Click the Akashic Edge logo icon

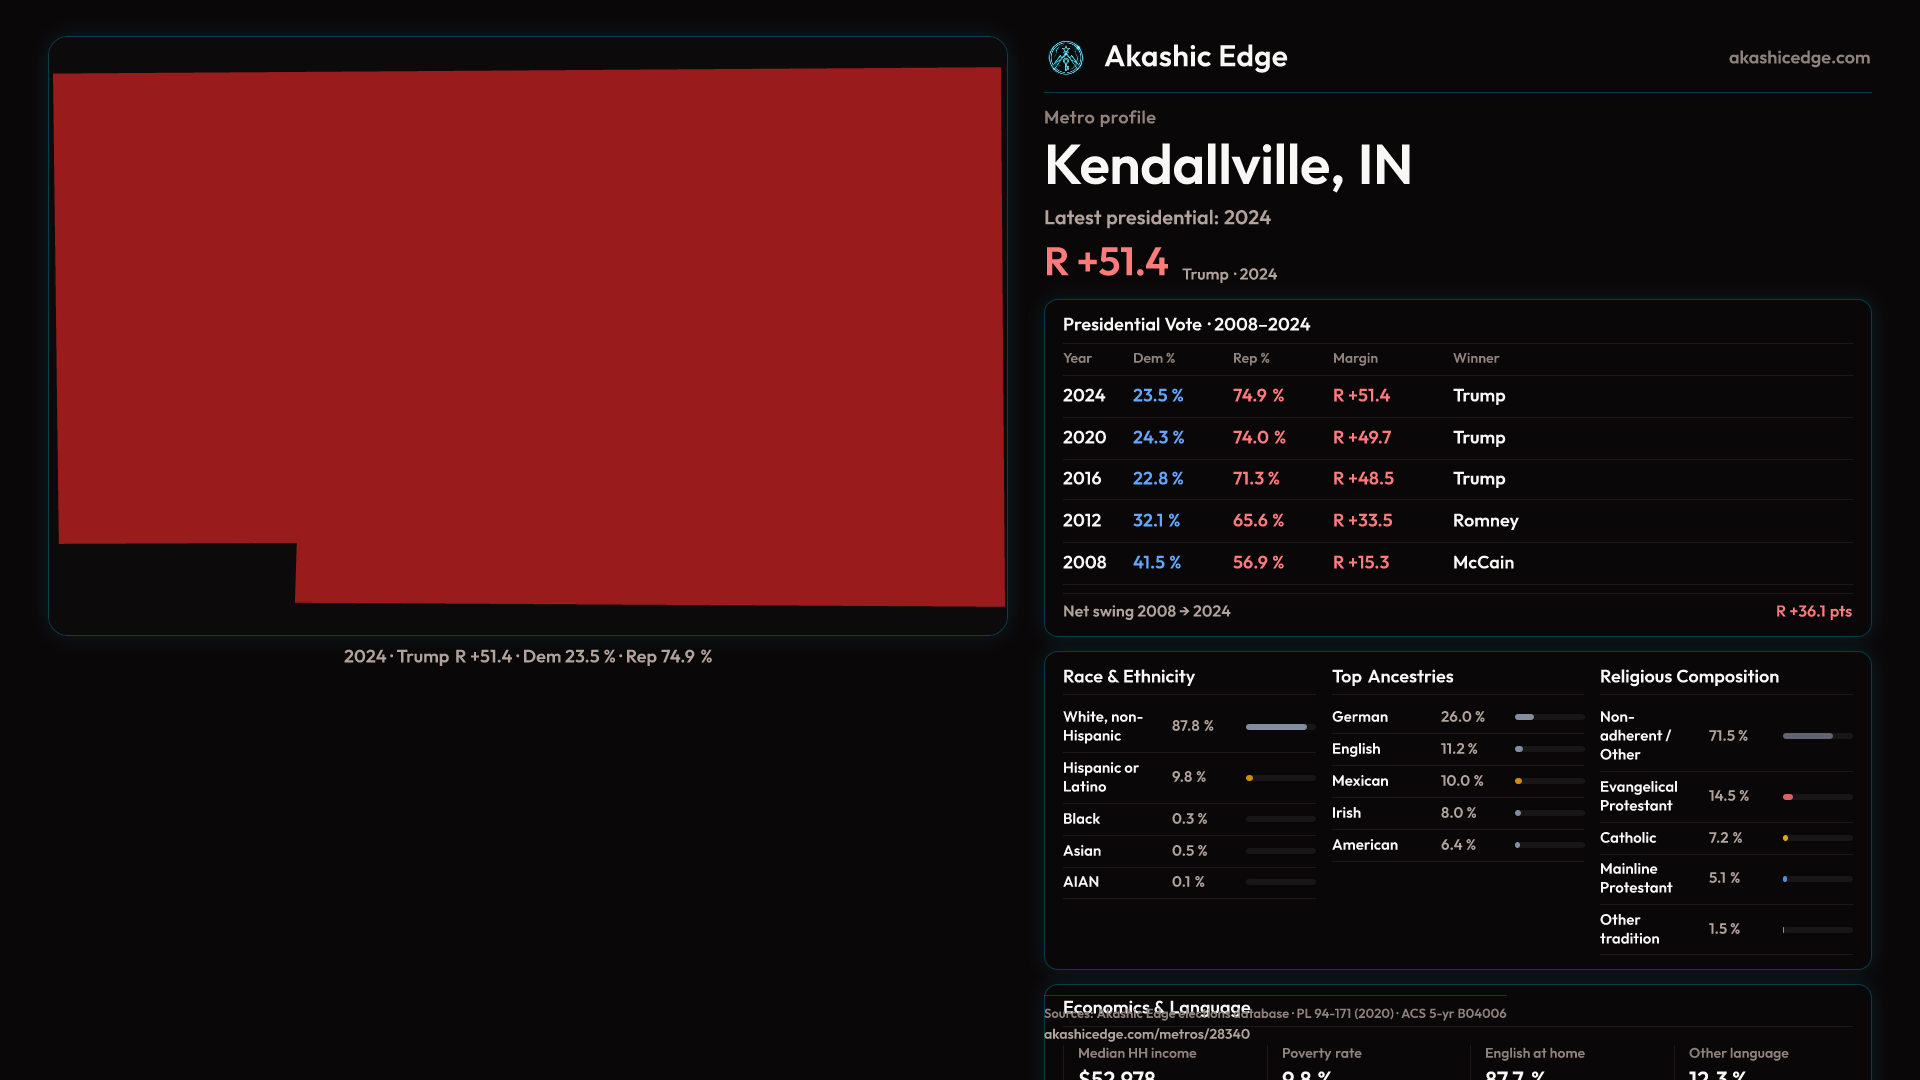pyautogui.click(x=1065, y=58)
